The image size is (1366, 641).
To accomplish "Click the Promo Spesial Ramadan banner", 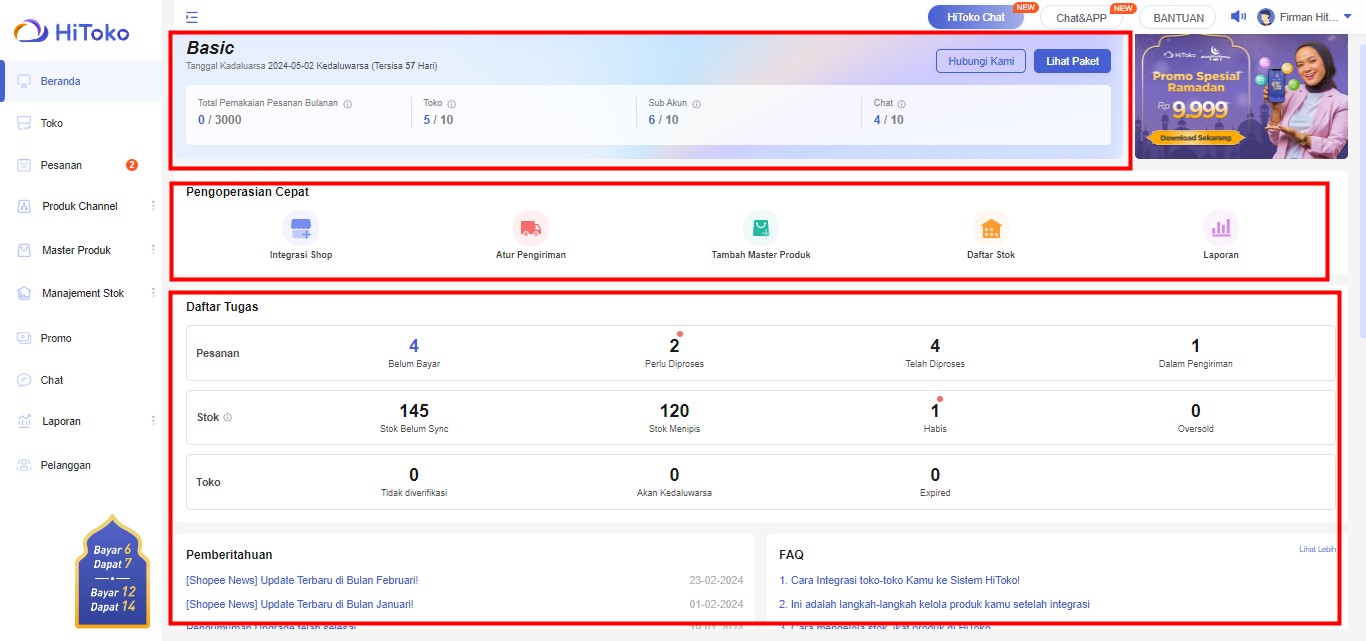I will point(1241,96).
